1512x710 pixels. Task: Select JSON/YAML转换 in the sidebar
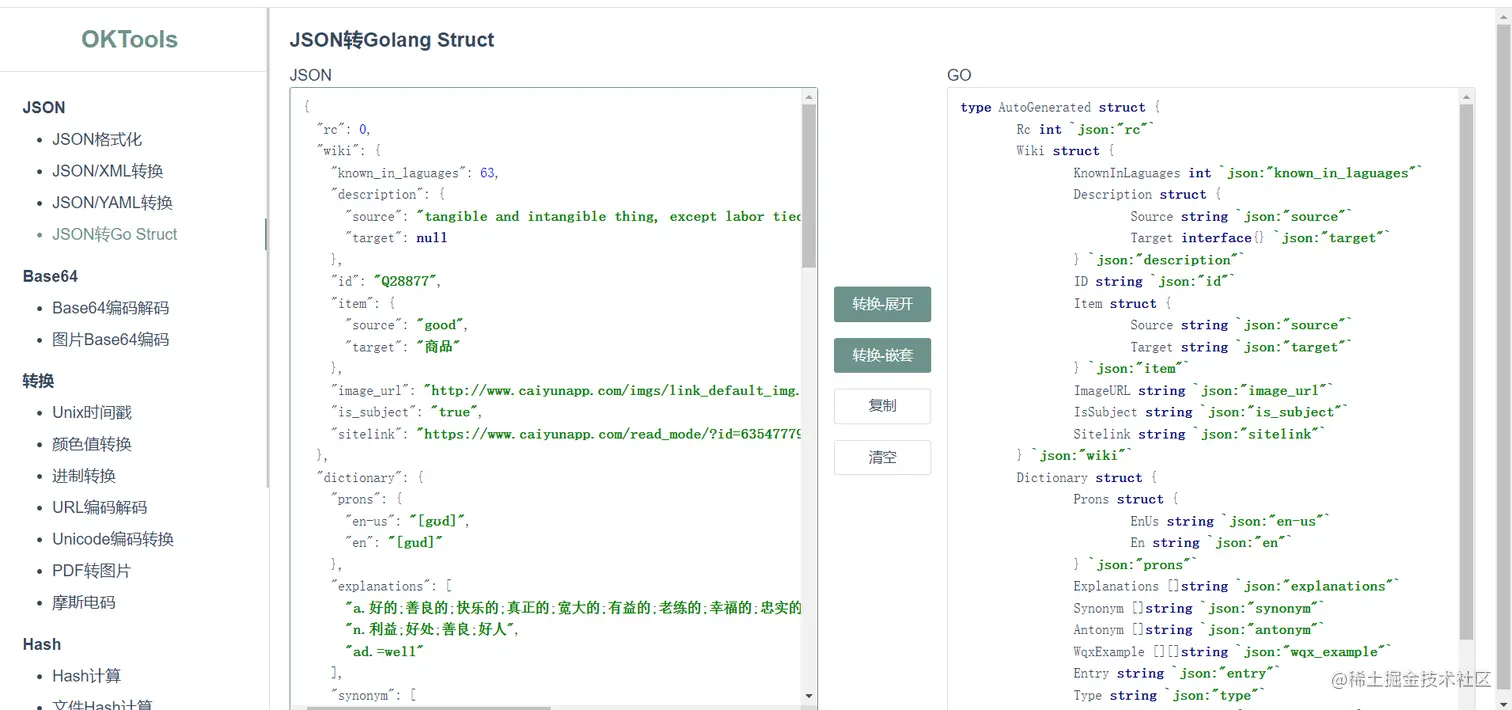[x=112, y=202]
